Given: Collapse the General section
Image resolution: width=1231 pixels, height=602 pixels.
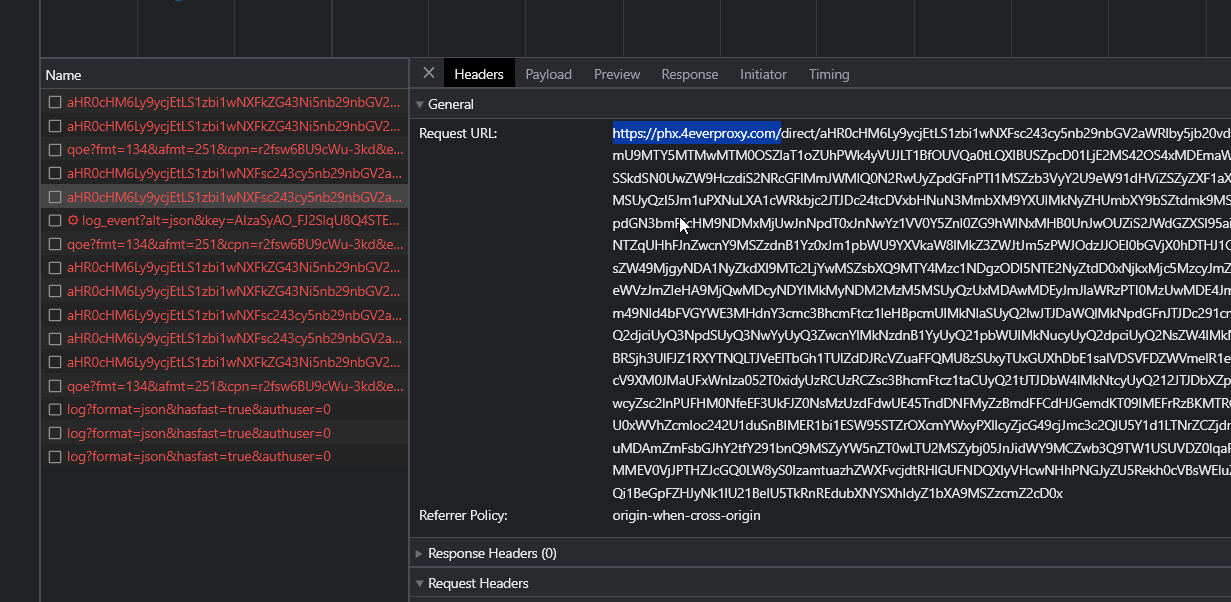Looking at the screenshot, I should pyautogui.click(x=420, y=104).
